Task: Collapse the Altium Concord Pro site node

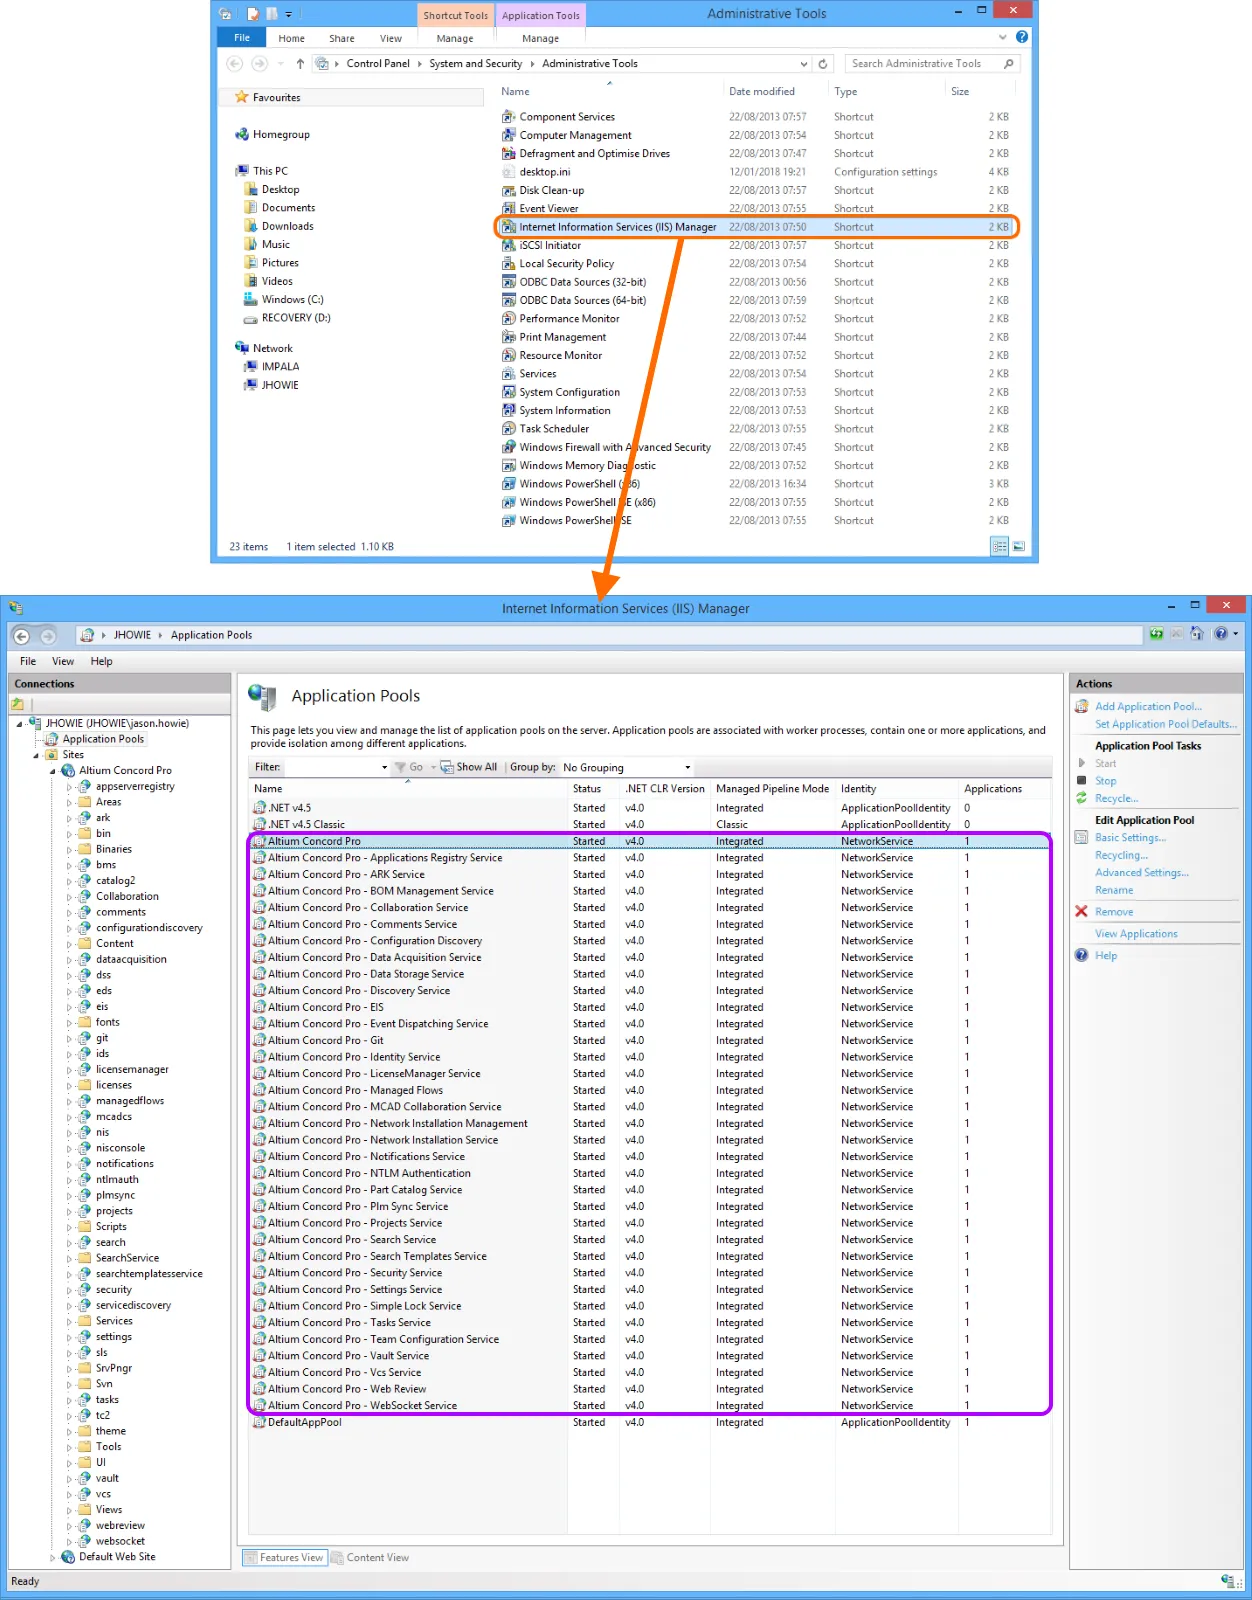Action: 52,771
